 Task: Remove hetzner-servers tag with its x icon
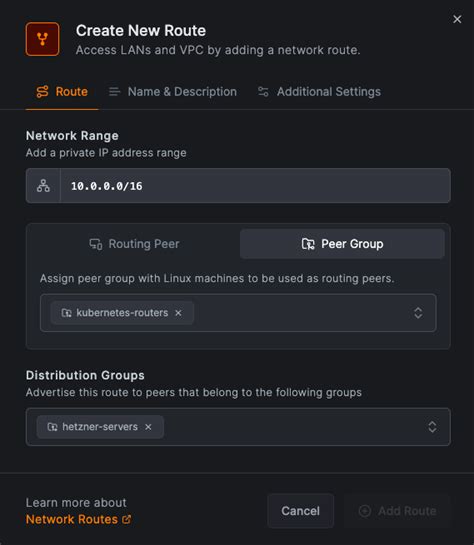(148, 427)
